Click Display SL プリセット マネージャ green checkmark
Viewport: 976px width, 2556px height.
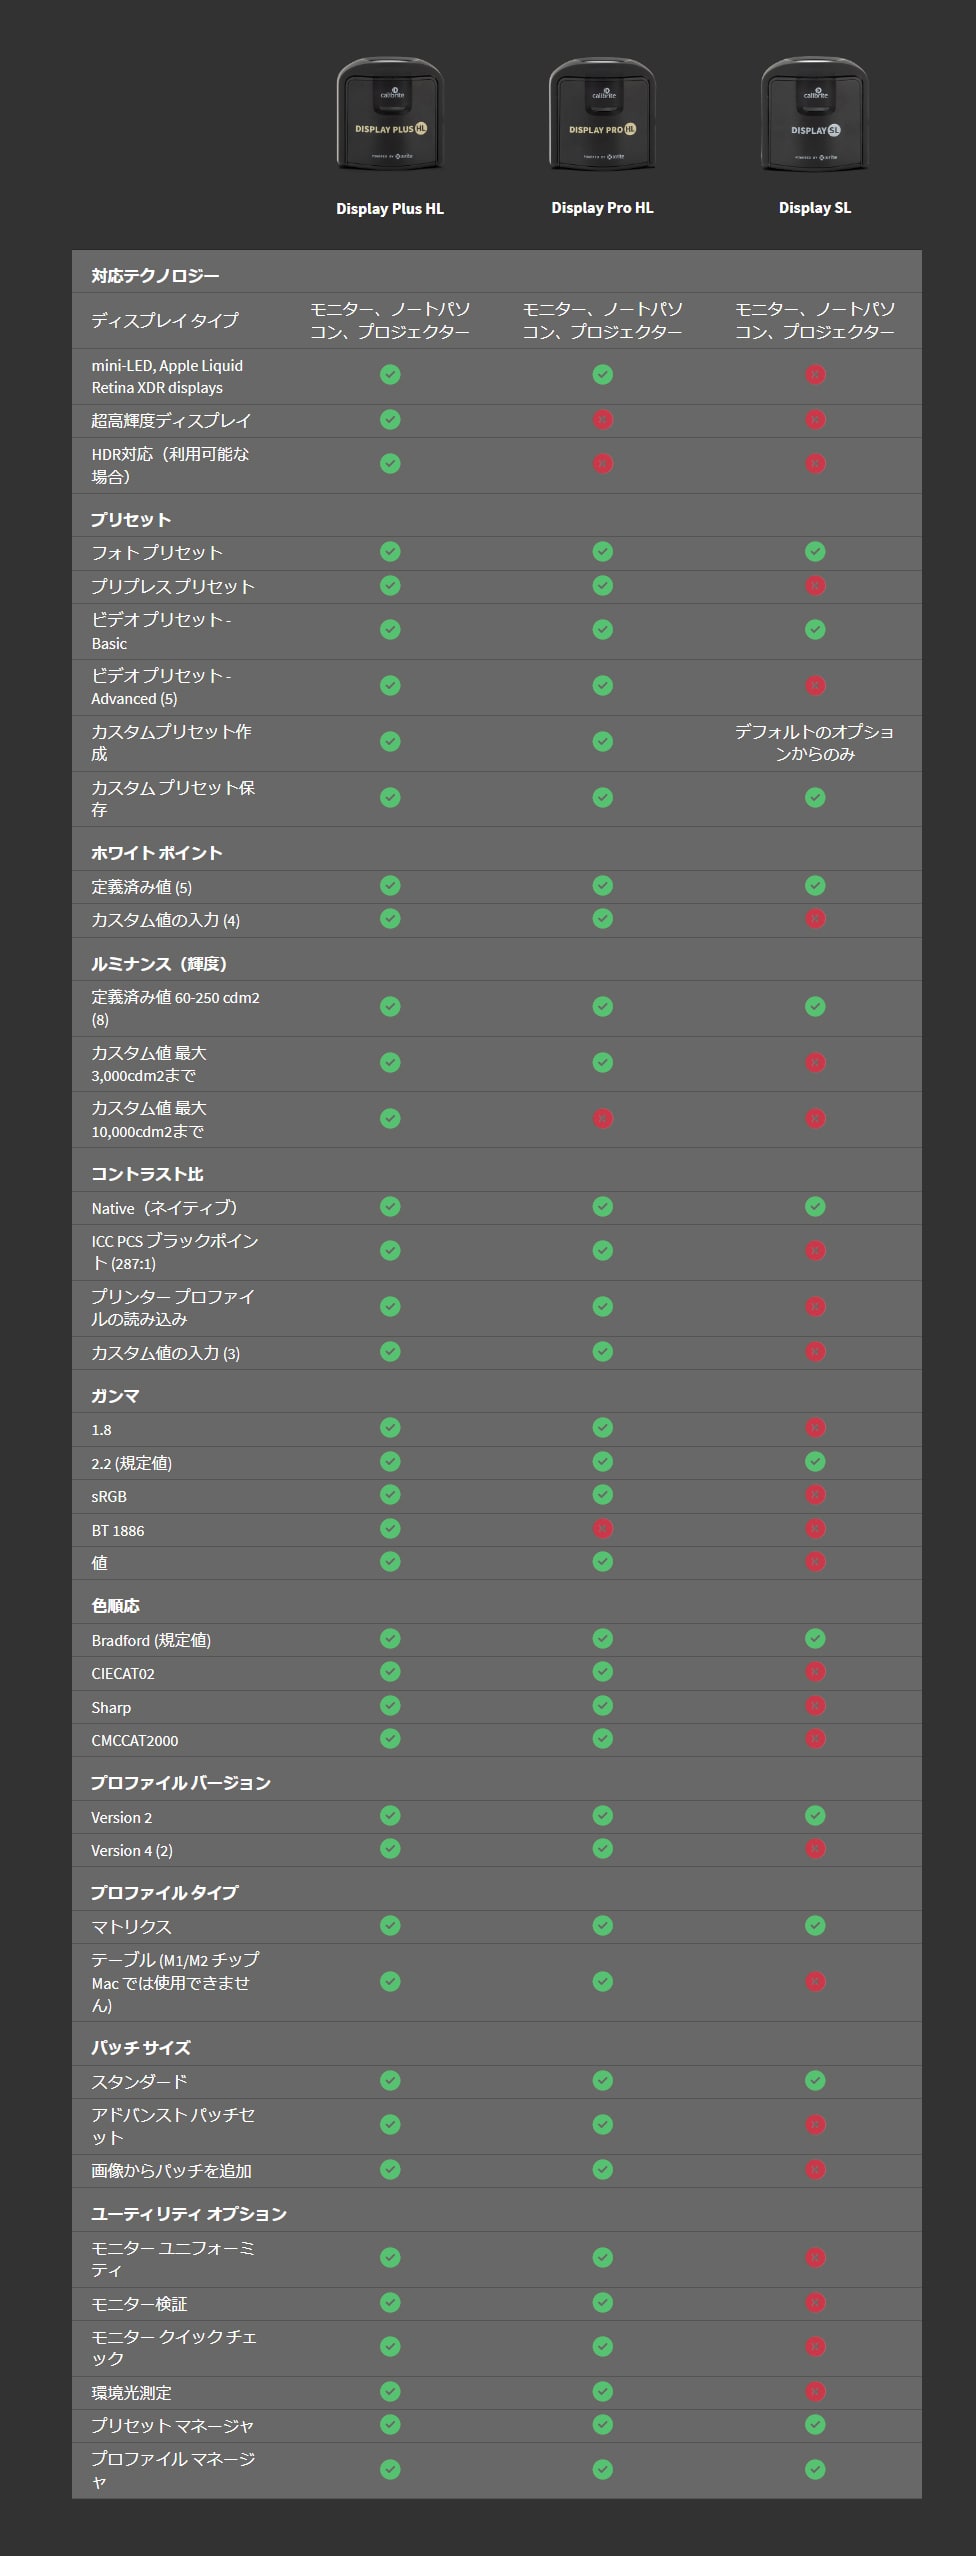815,2425
